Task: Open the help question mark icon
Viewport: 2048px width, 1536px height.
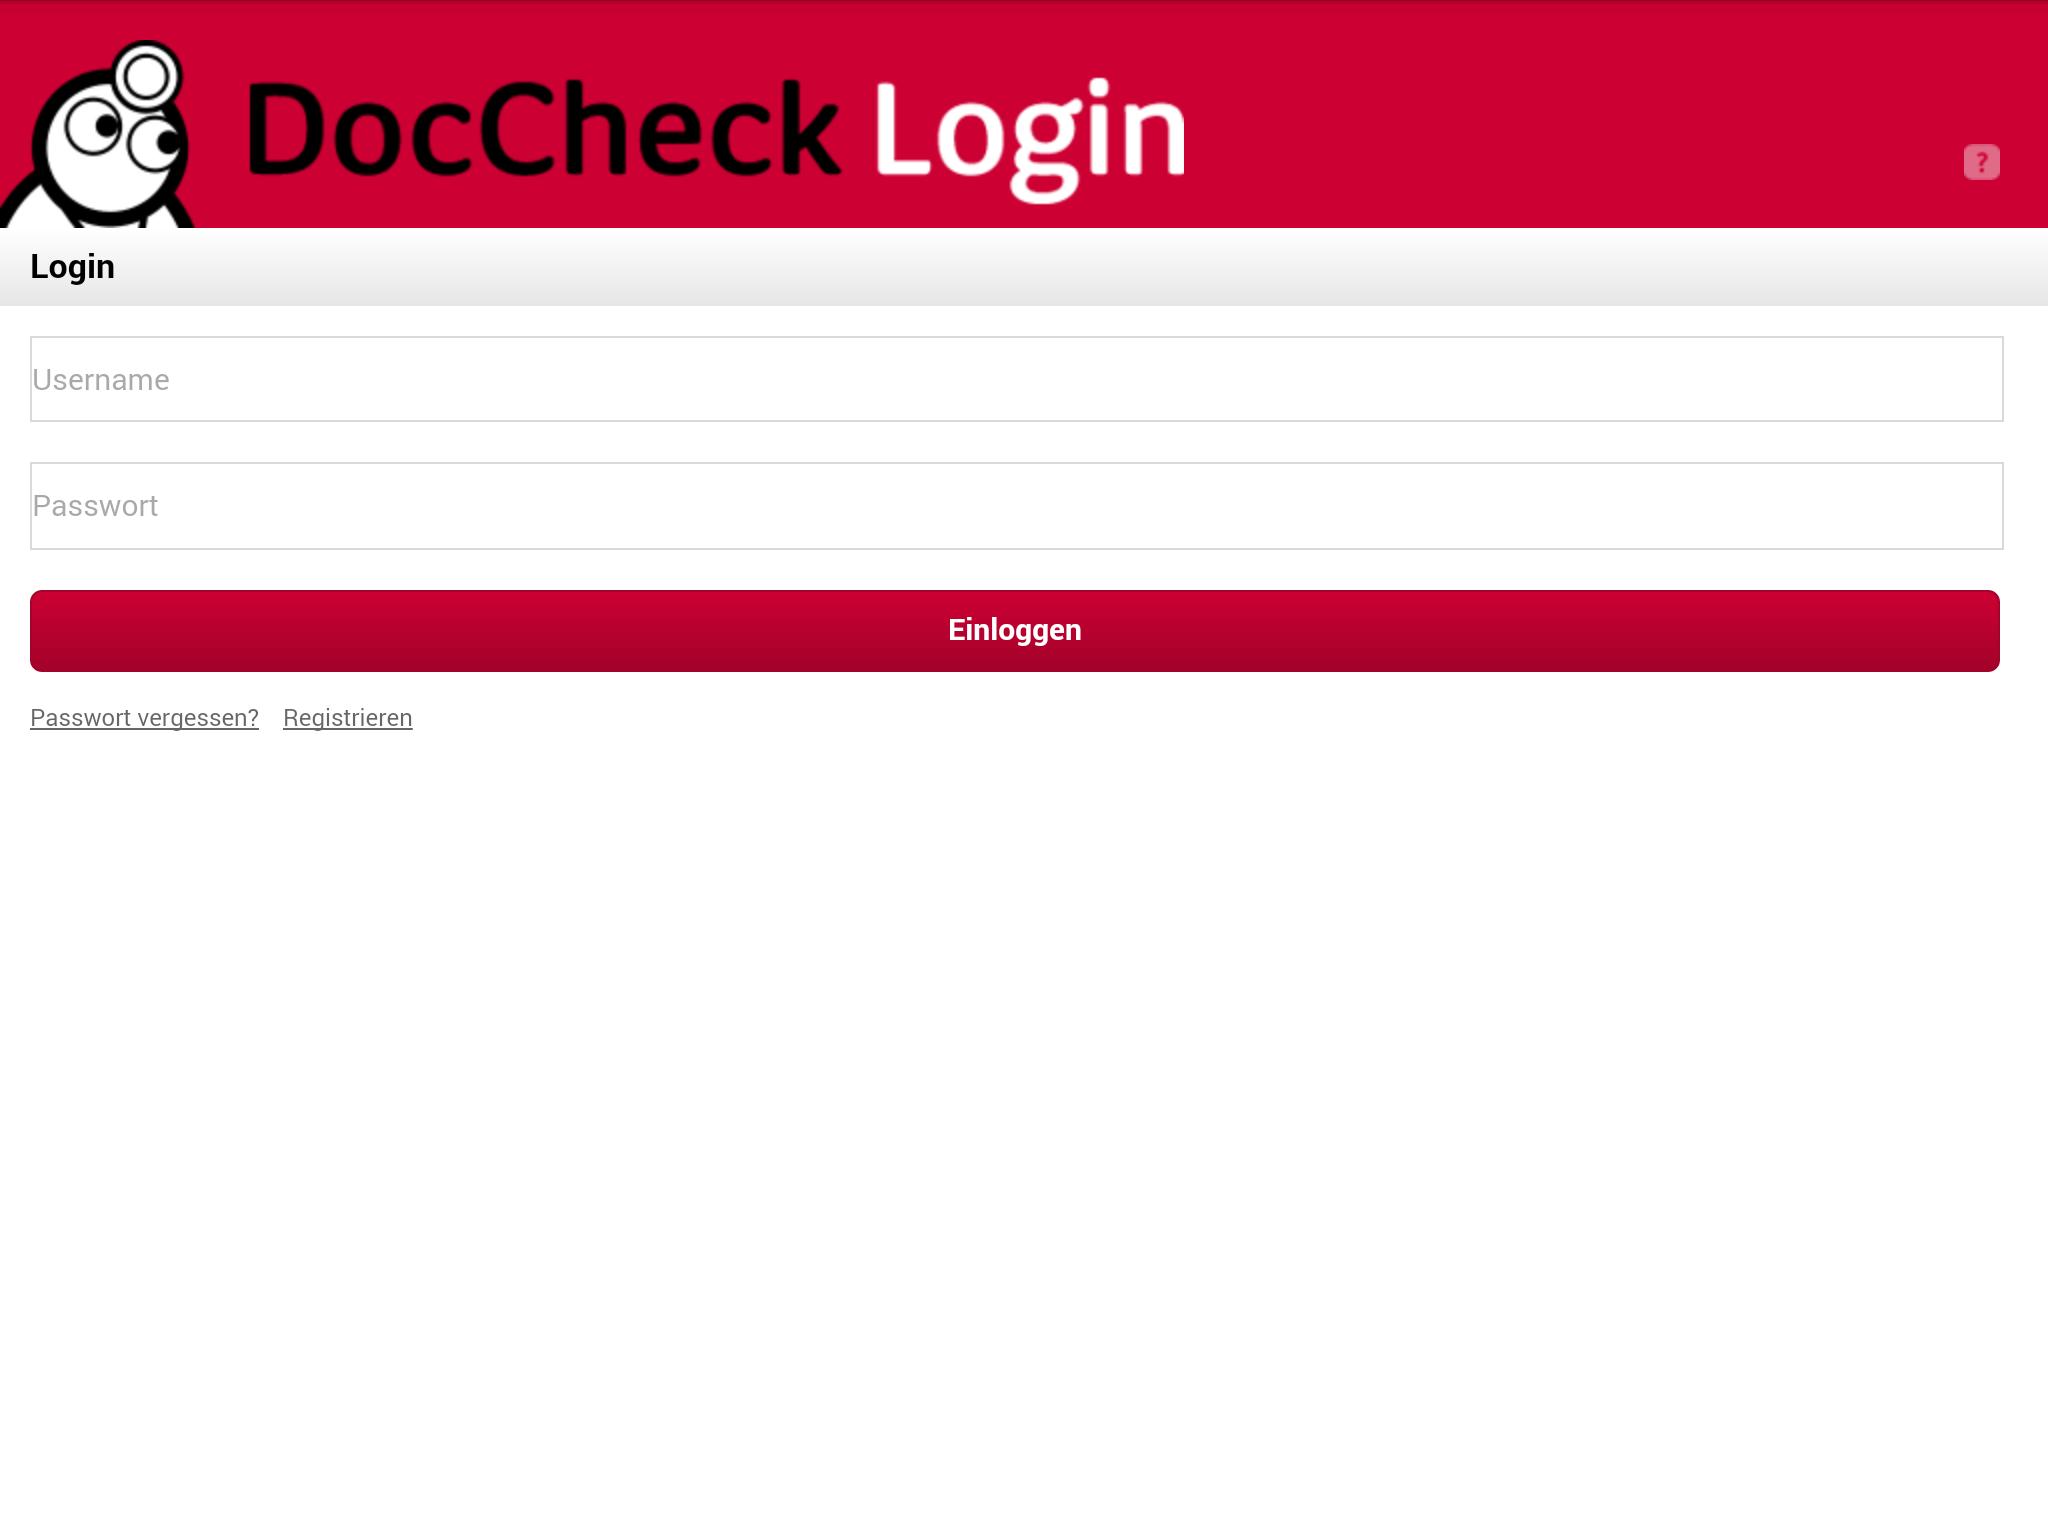Action: pyautogui.click(x=1981, y=162)
